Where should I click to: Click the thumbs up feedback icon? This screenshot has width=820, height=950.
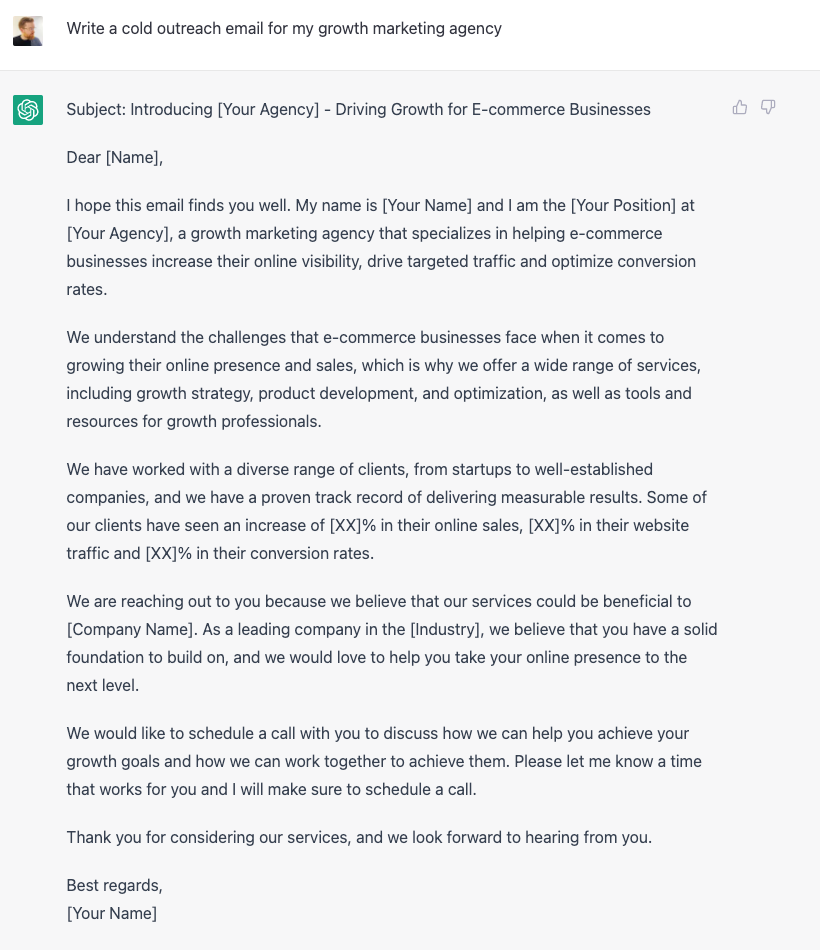click(x=740, y=107)
